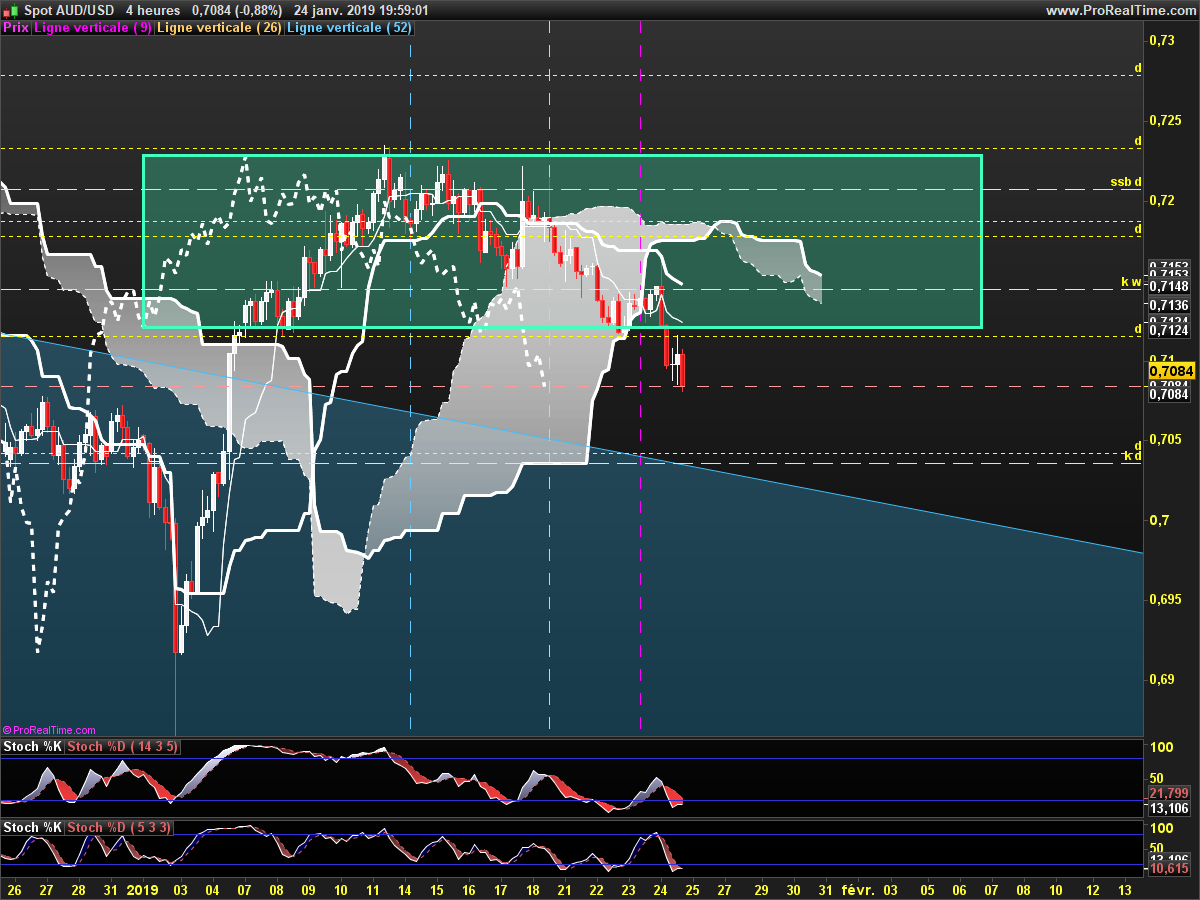This screenshot has width=1200, height=900.
Task: Click the Ligne verticale (52) label
Action: tap(349, 28)
